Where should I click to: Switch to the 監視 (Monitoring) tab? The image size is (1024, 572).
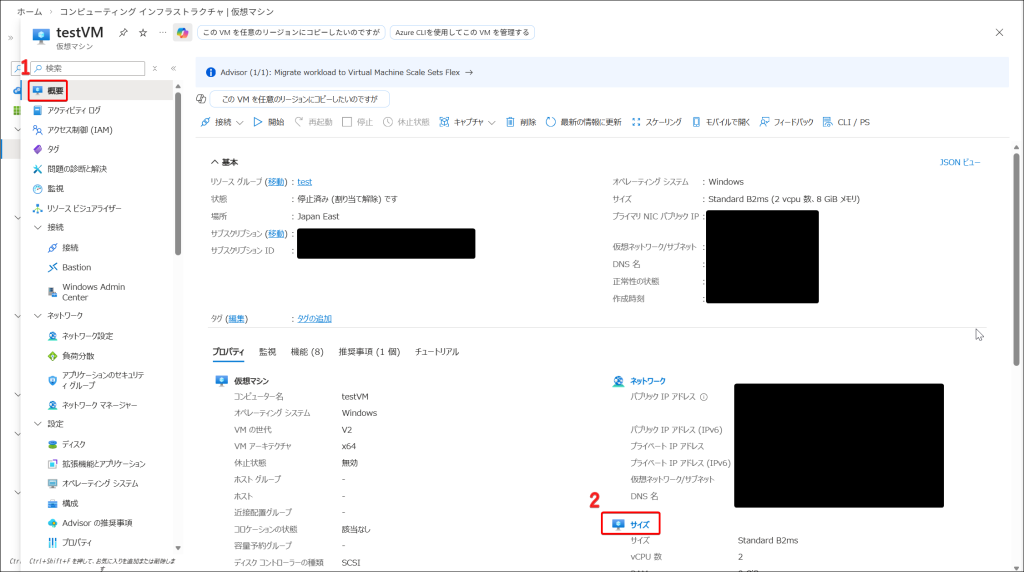(267, 352)
